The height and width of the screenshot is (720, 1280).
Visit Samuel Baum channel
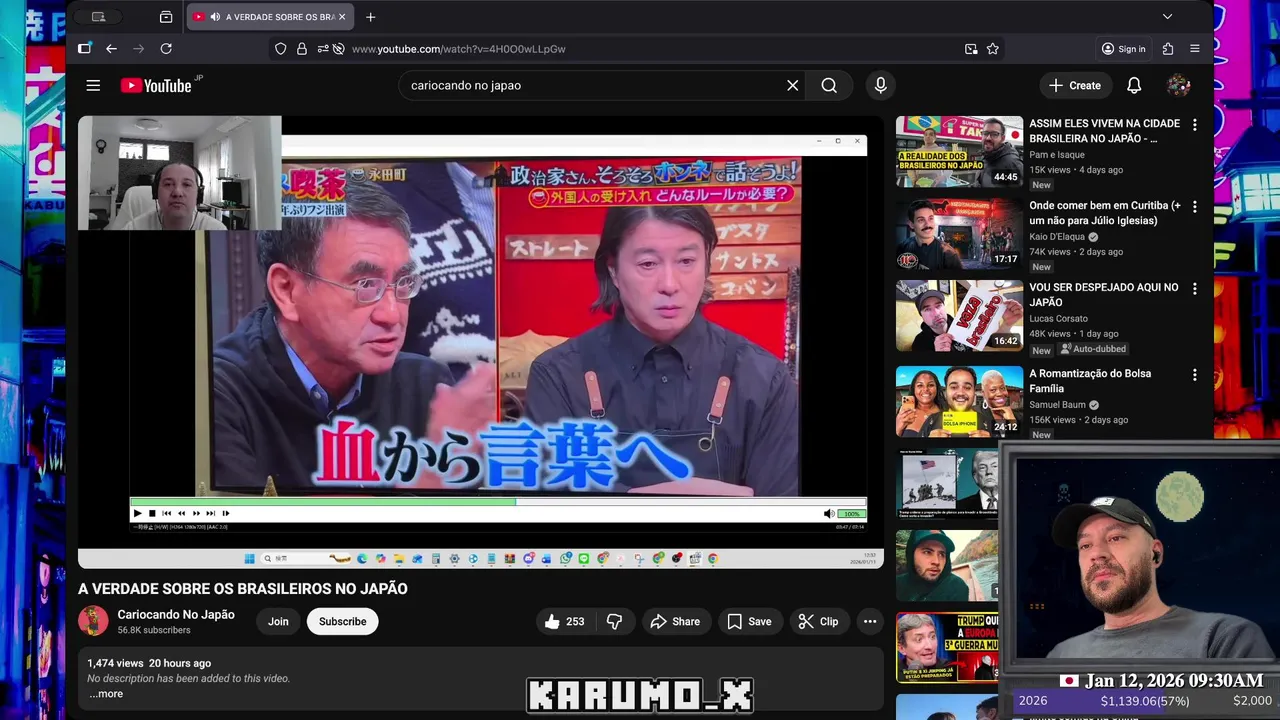[x=1057, y=405]
